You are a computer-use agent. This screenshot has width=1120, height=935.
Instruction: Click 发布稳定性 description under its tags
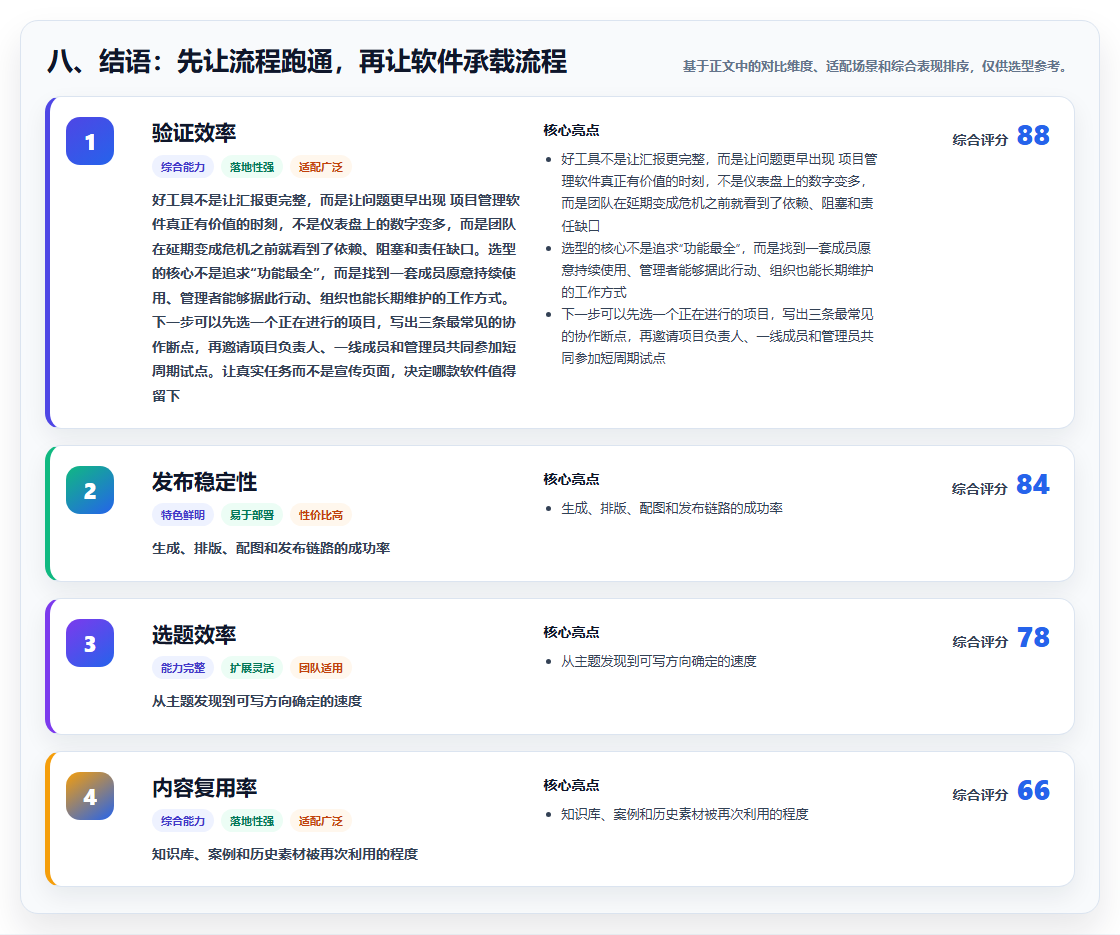(271, 548)
